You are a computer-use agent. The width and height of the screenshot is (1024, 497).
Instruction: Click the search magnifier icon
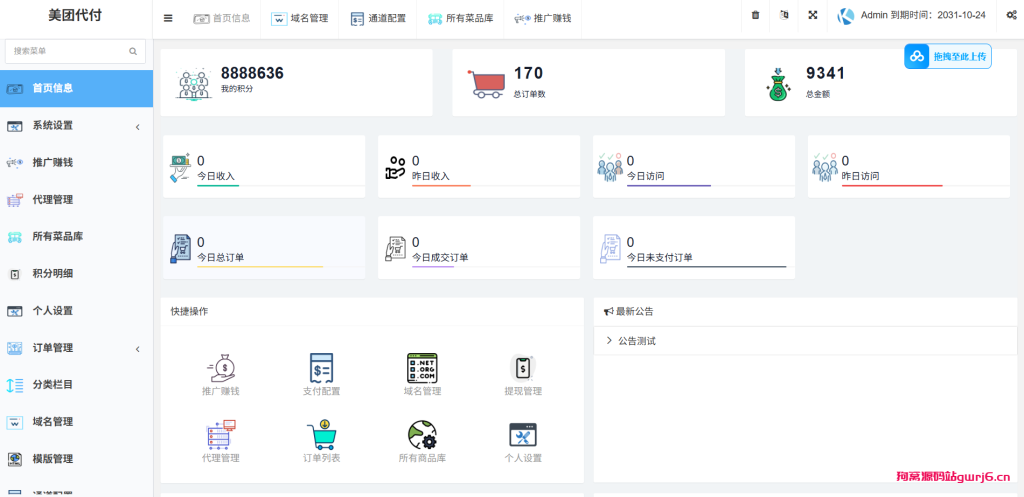tap(133, 51)
